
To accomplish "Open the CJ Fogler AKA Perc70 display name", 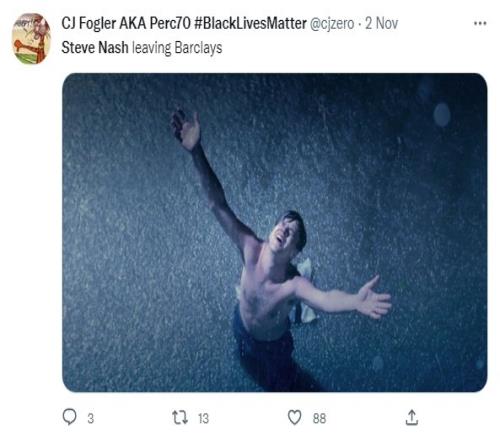I will 126,23.
